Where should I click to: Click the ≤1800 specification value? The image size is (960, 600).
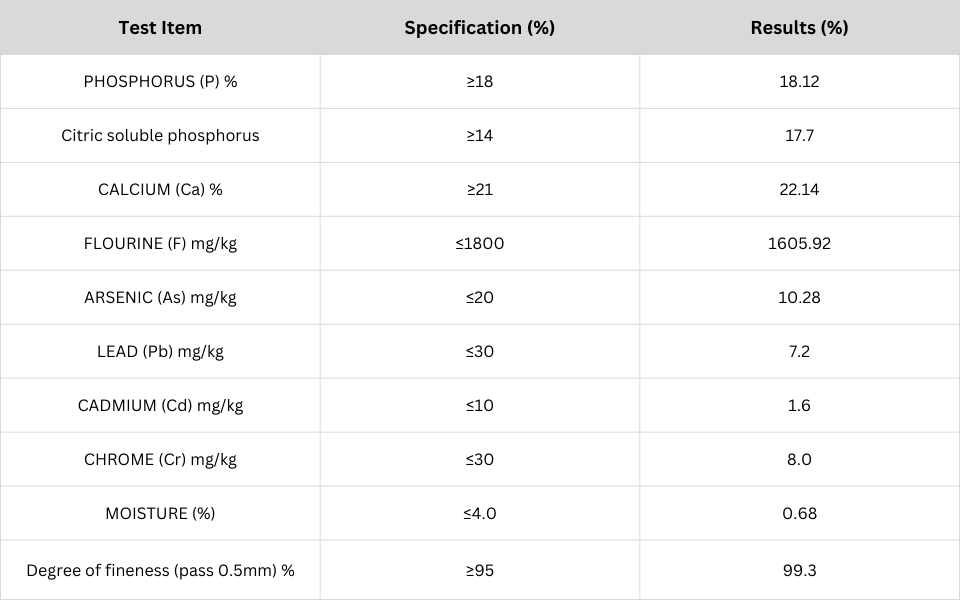(479, 244)
